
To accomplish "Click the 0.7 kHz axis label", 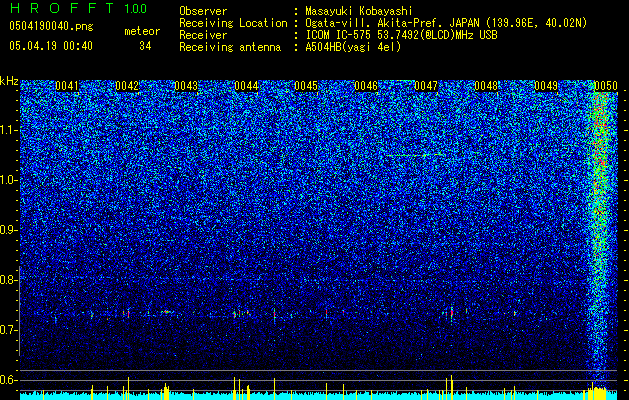I will point(8,330).
